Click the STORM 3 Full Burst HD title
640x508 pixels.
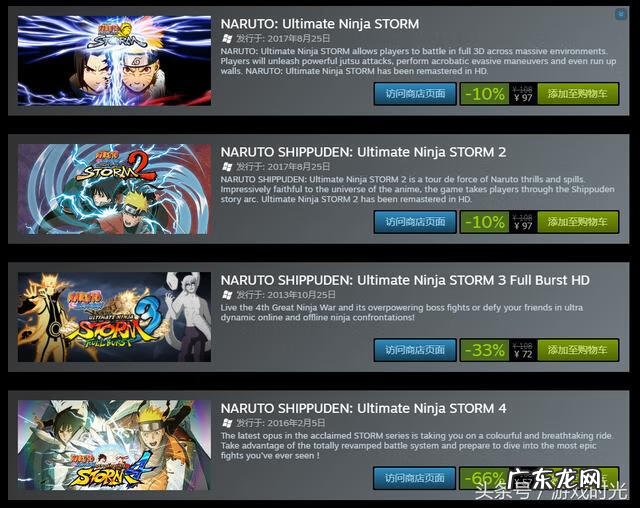[x=405, y=280]
